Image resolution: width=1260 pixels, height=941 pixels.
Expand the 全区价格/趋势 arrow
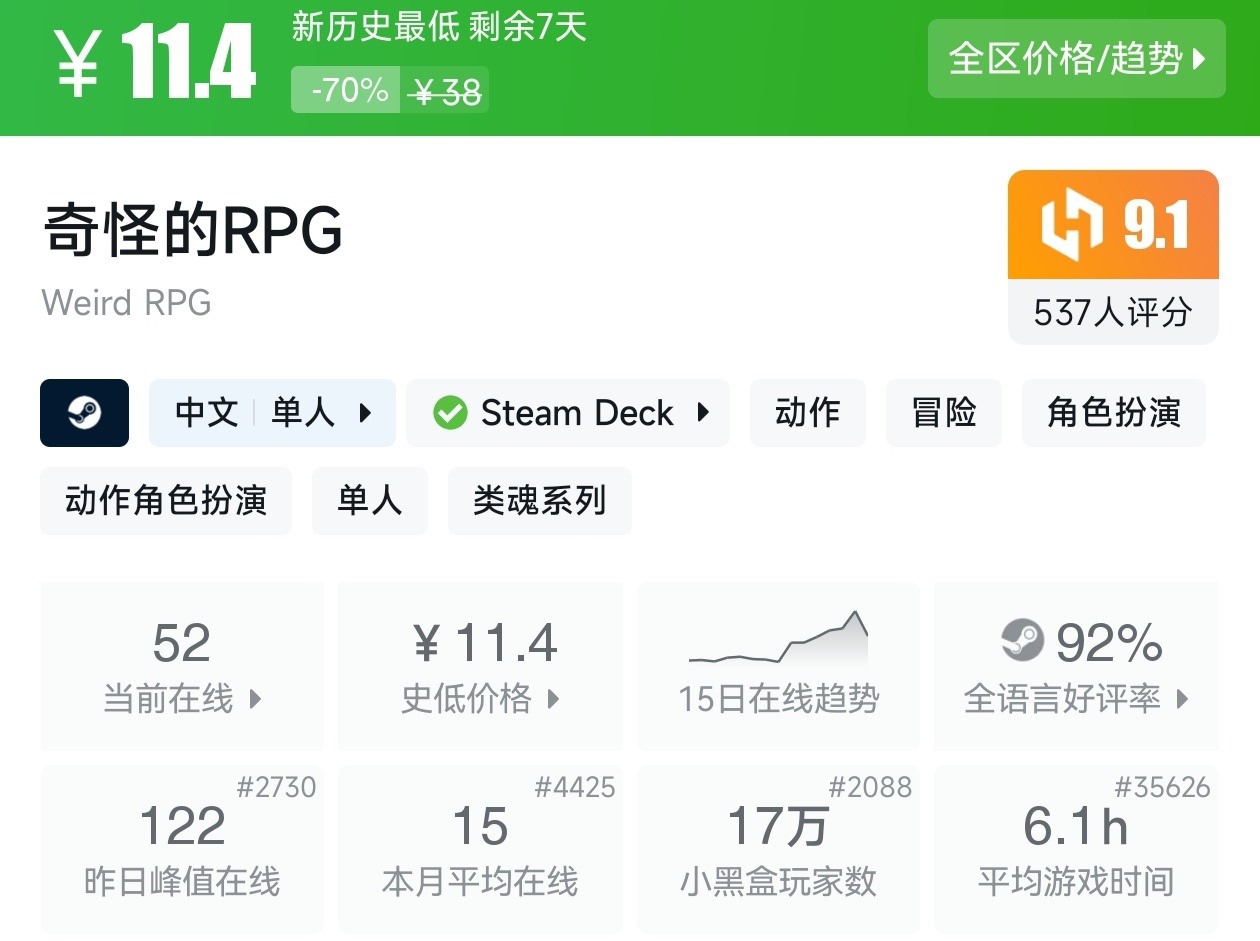pos(1200,59)
